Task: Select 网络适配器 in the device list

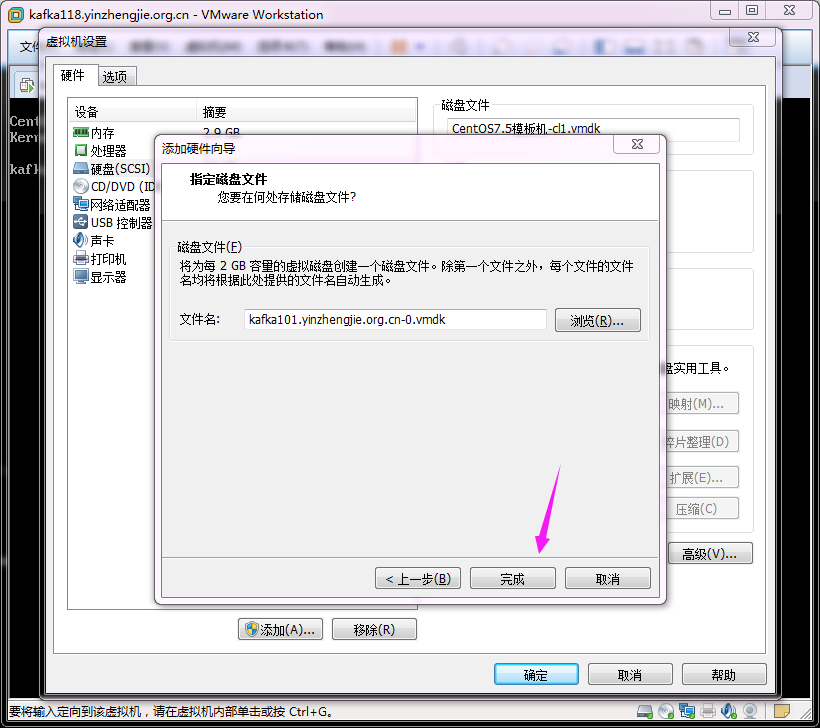Action: pos(120,205)
